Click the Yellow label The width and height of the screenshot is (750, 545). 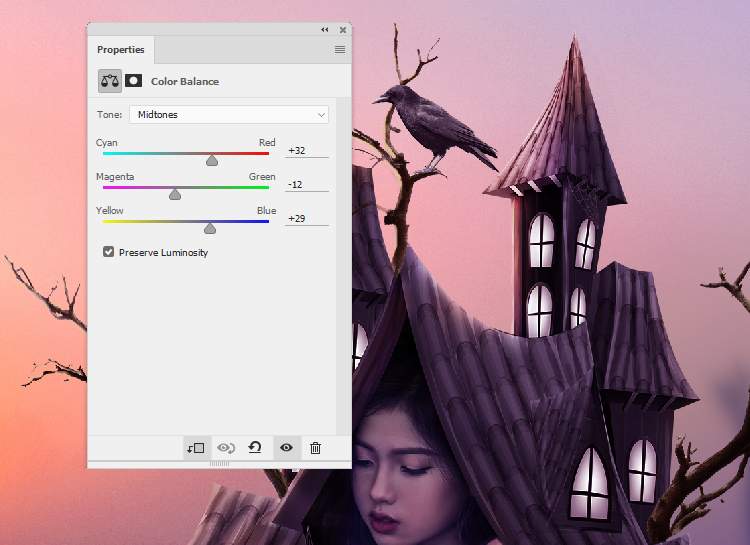point(110,211)
